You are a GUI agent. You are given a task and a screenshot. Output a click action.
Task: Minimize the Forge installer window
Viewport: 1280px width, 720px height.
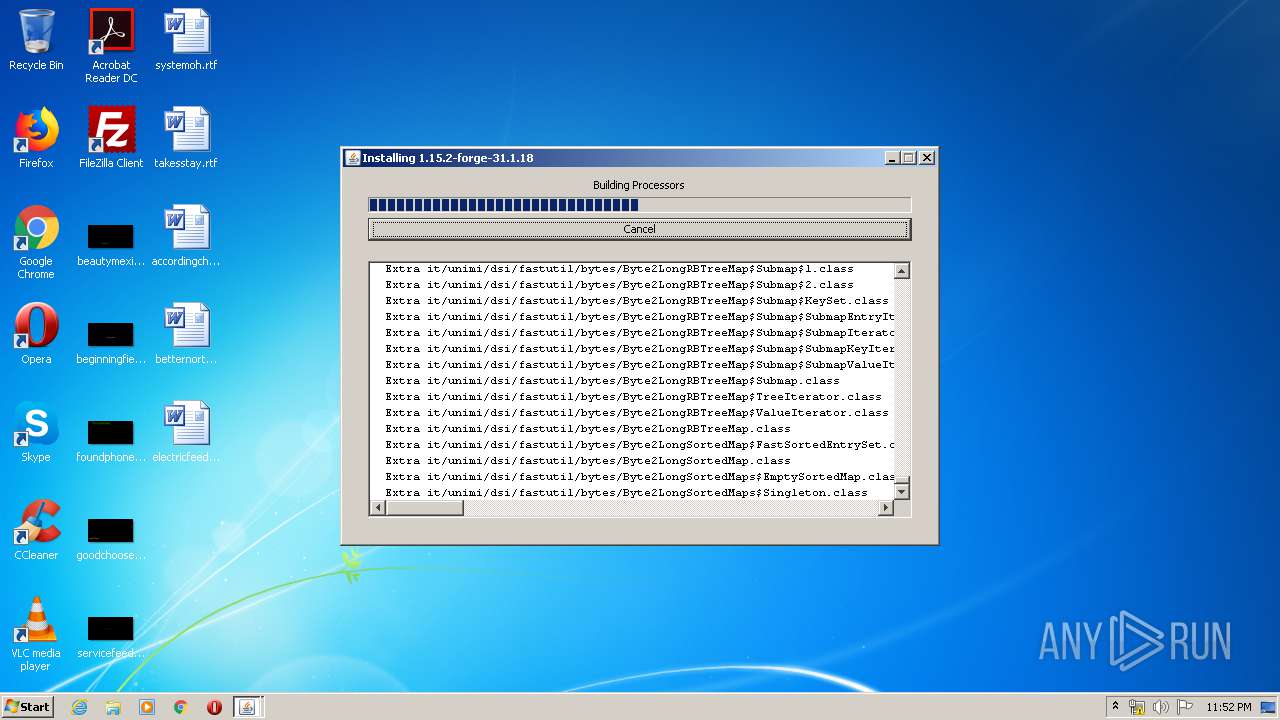click(892, 158)
